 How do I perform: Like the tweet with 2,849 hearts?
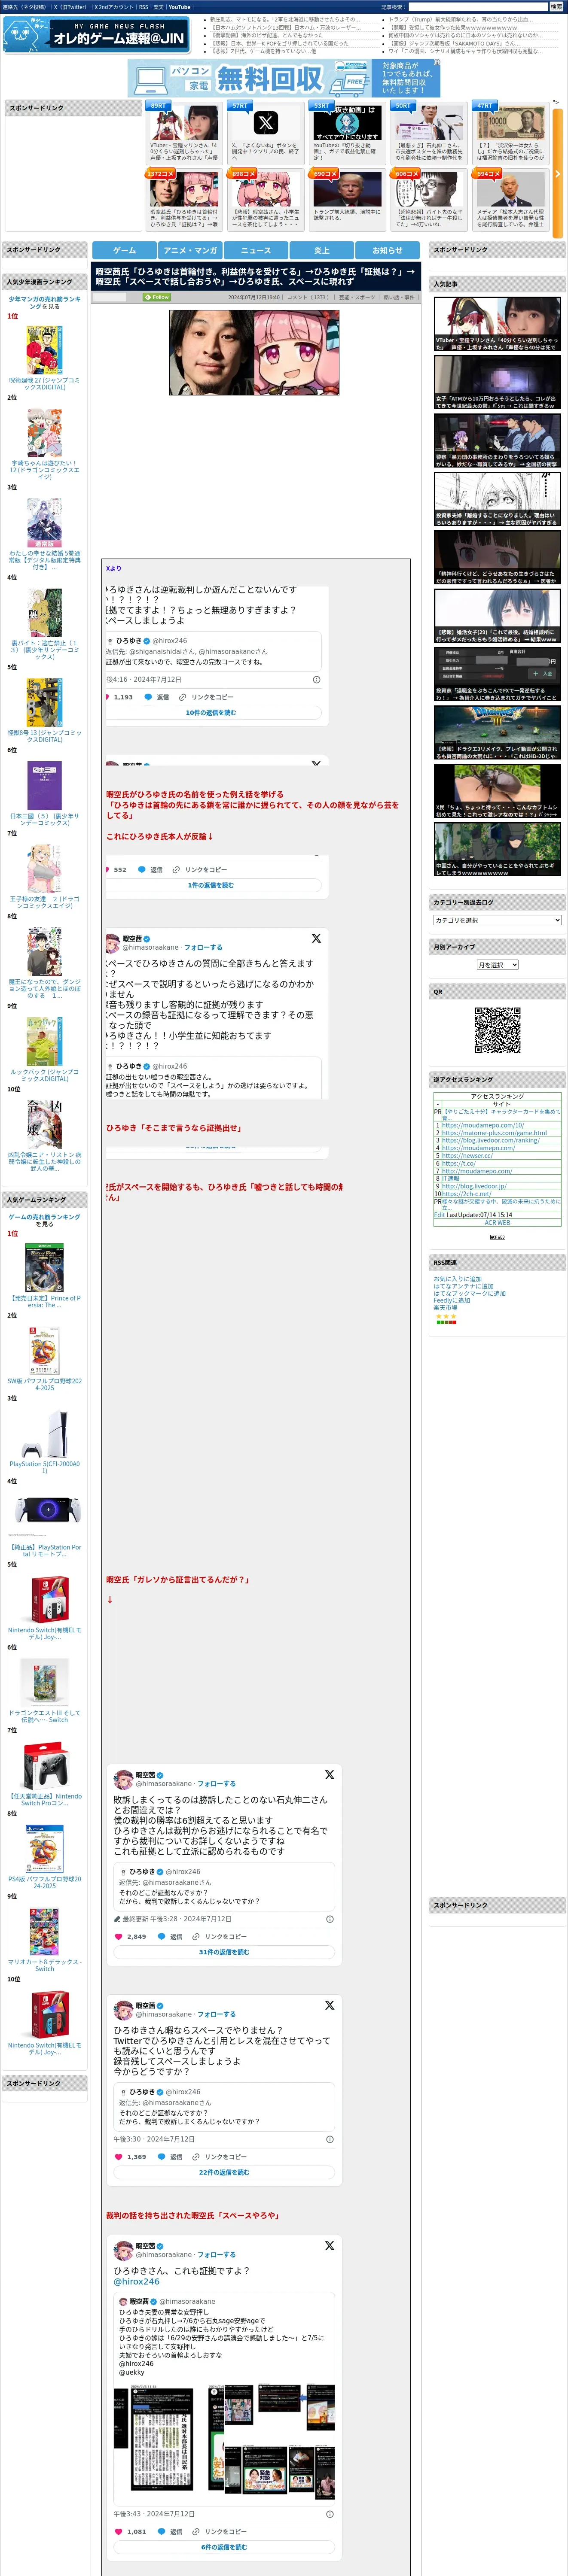(x=119, y=1937)
